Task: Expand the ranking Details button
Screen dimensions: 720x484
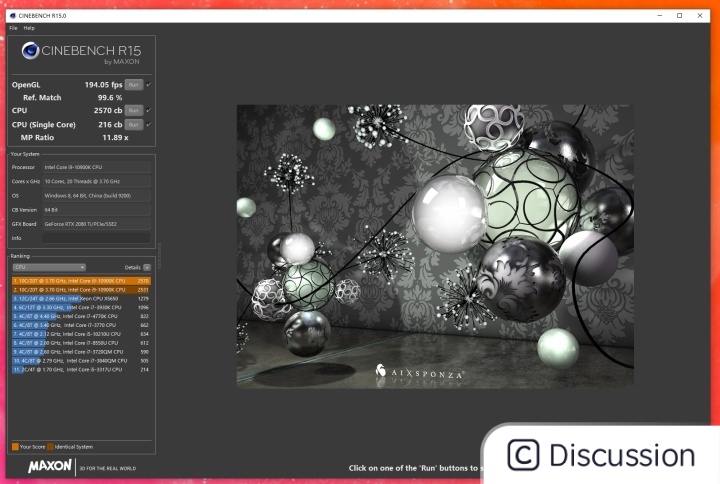Action: coord(147,267)
